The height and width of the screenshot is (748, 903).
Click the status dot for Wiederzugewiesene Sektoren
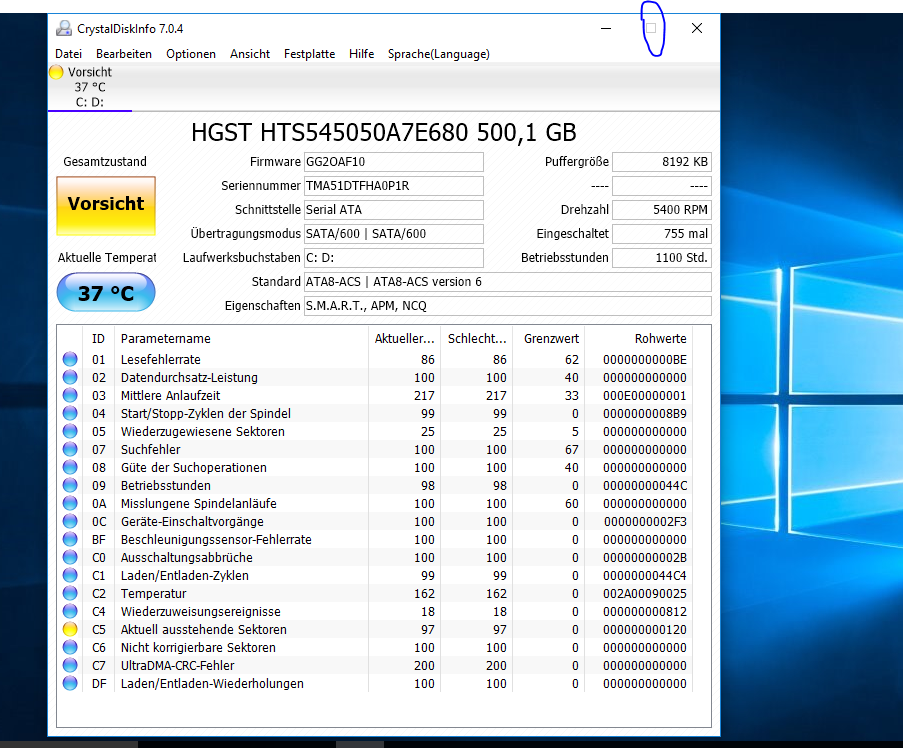(x=70, y=431)
